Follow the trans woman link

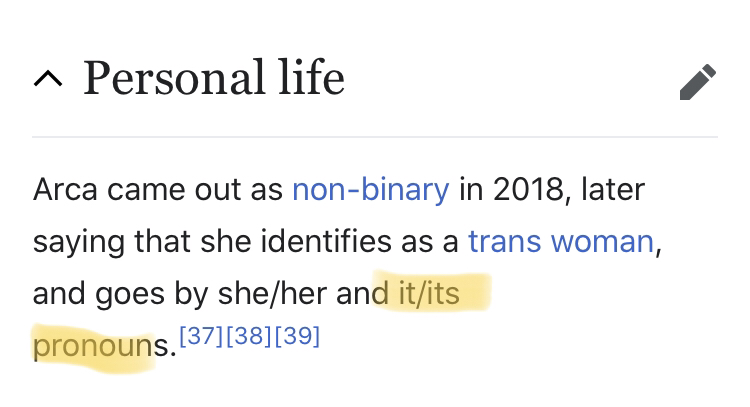click(560, 241)
